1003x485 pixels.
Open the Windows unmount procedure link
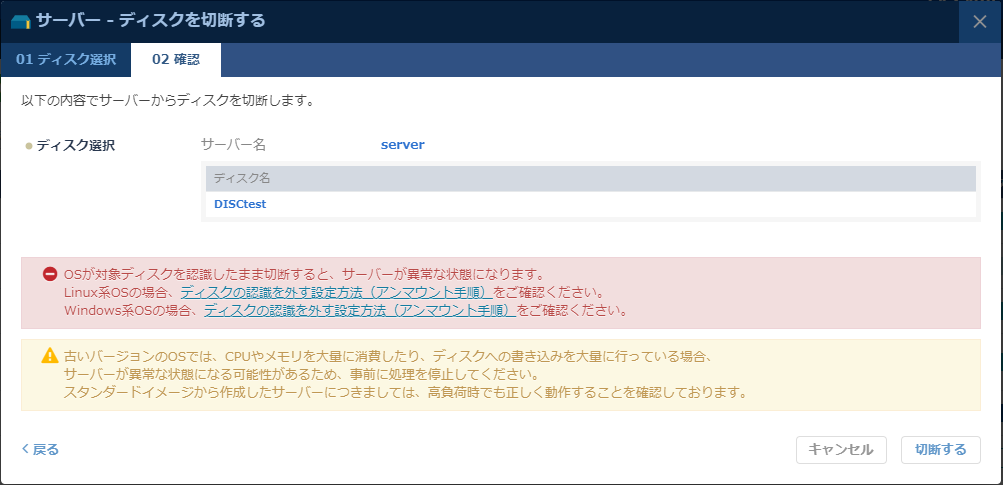(360, 311)
